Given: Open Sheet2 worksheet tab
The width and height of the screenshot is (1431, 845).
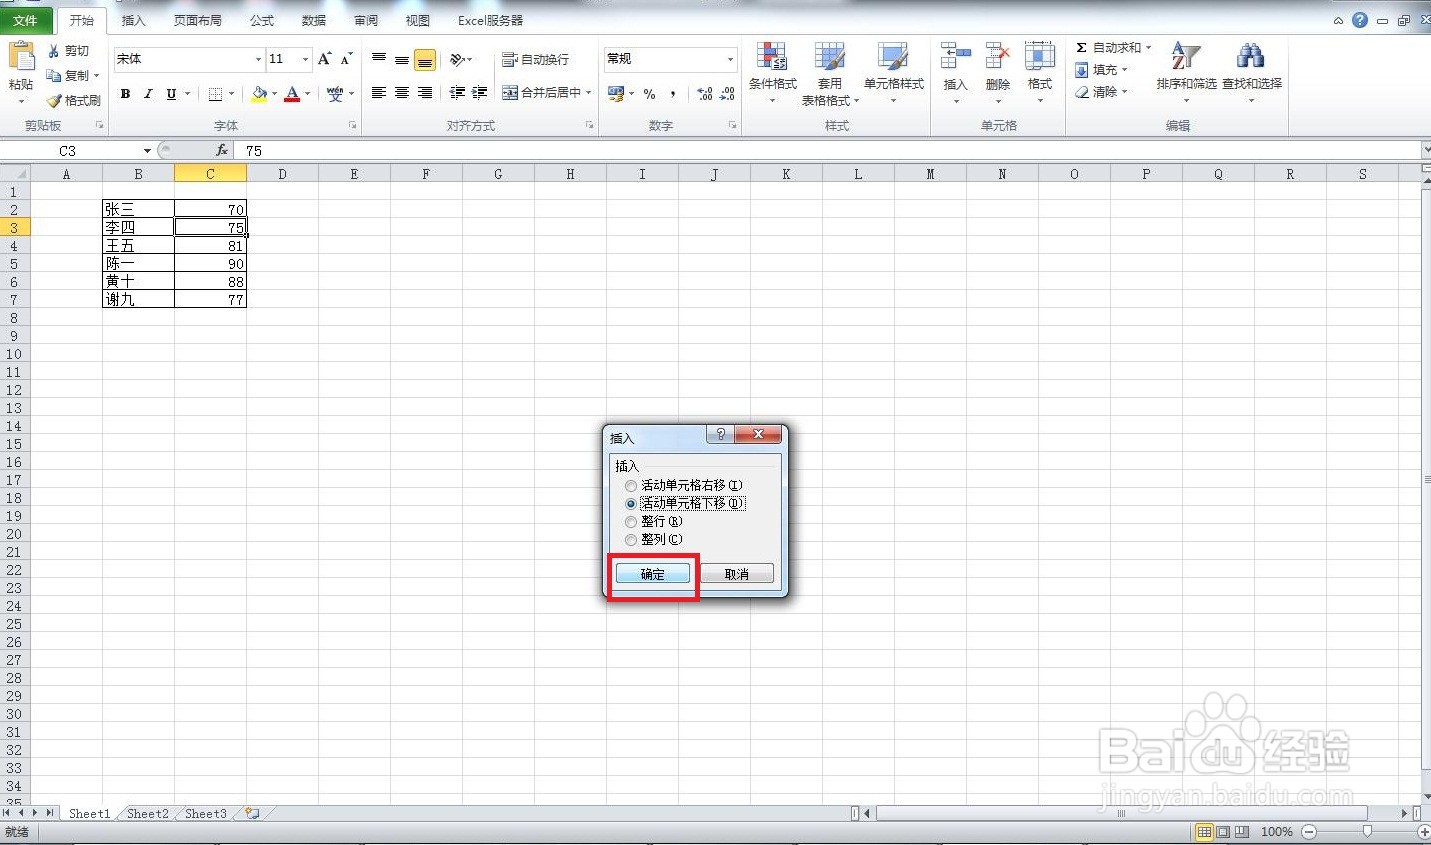Looking at the screenshot, I should coord(147,814).
